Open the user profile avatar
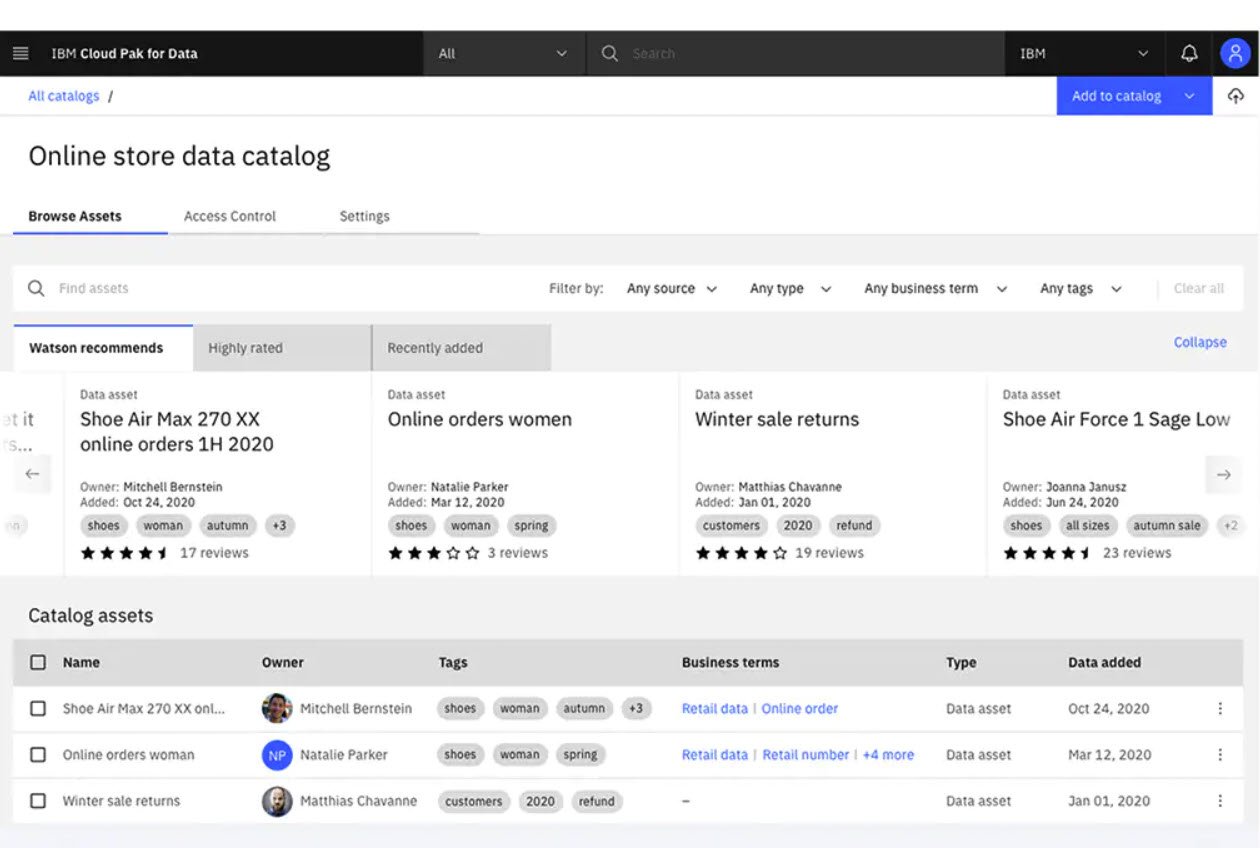 tap(1235, 54)
